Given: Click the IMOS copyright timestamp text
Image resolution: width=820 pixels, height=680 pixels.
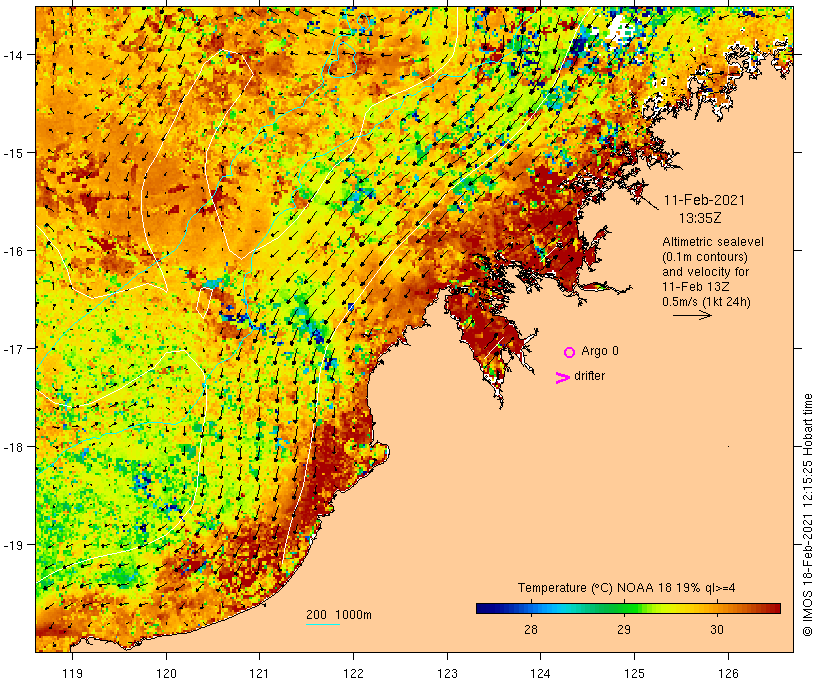Looking at the screenshot, I should [x=807, y=515].
